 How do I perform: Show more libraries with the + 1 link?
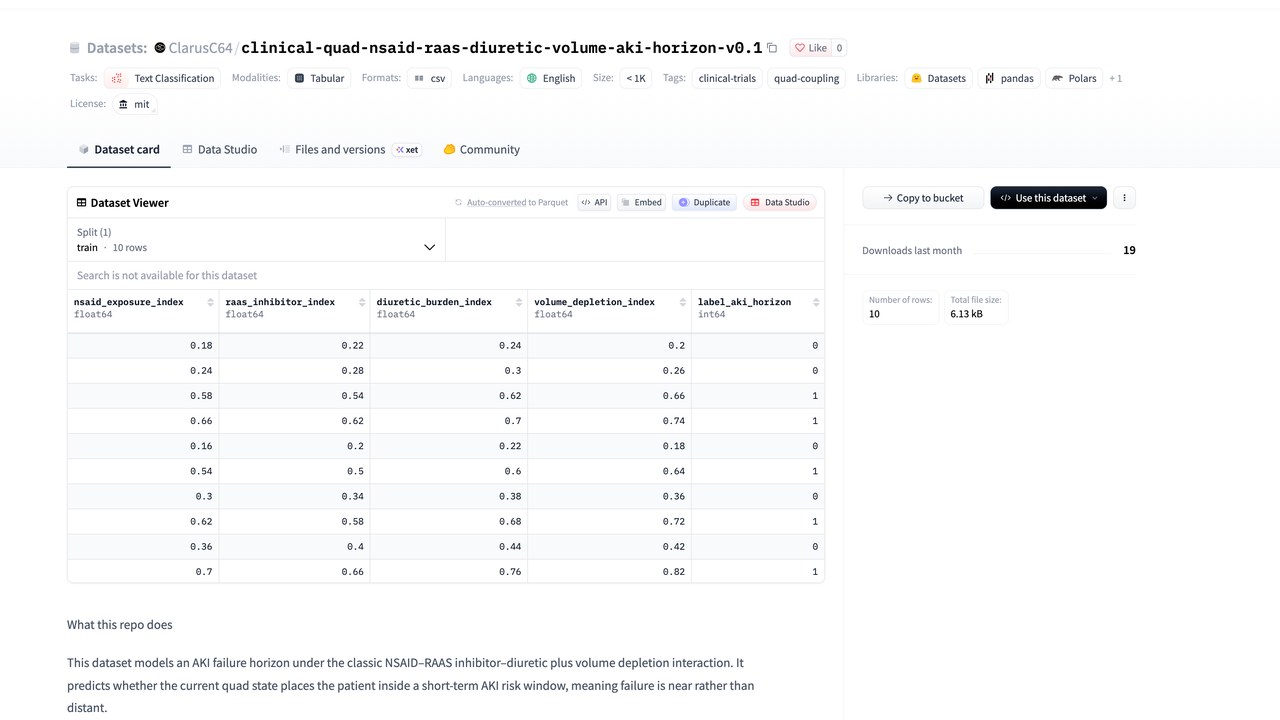[1116, 78]
